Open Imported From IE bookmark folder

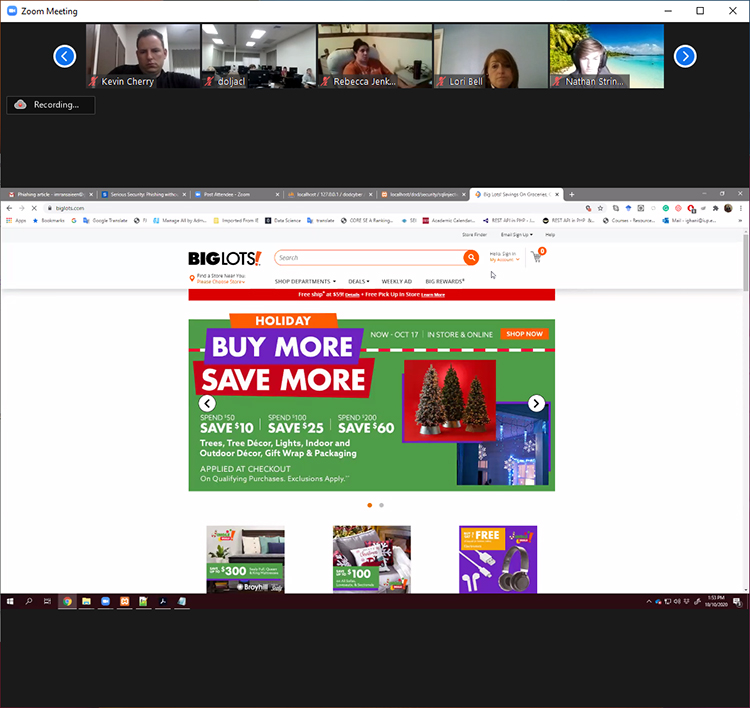click(236, 221)
